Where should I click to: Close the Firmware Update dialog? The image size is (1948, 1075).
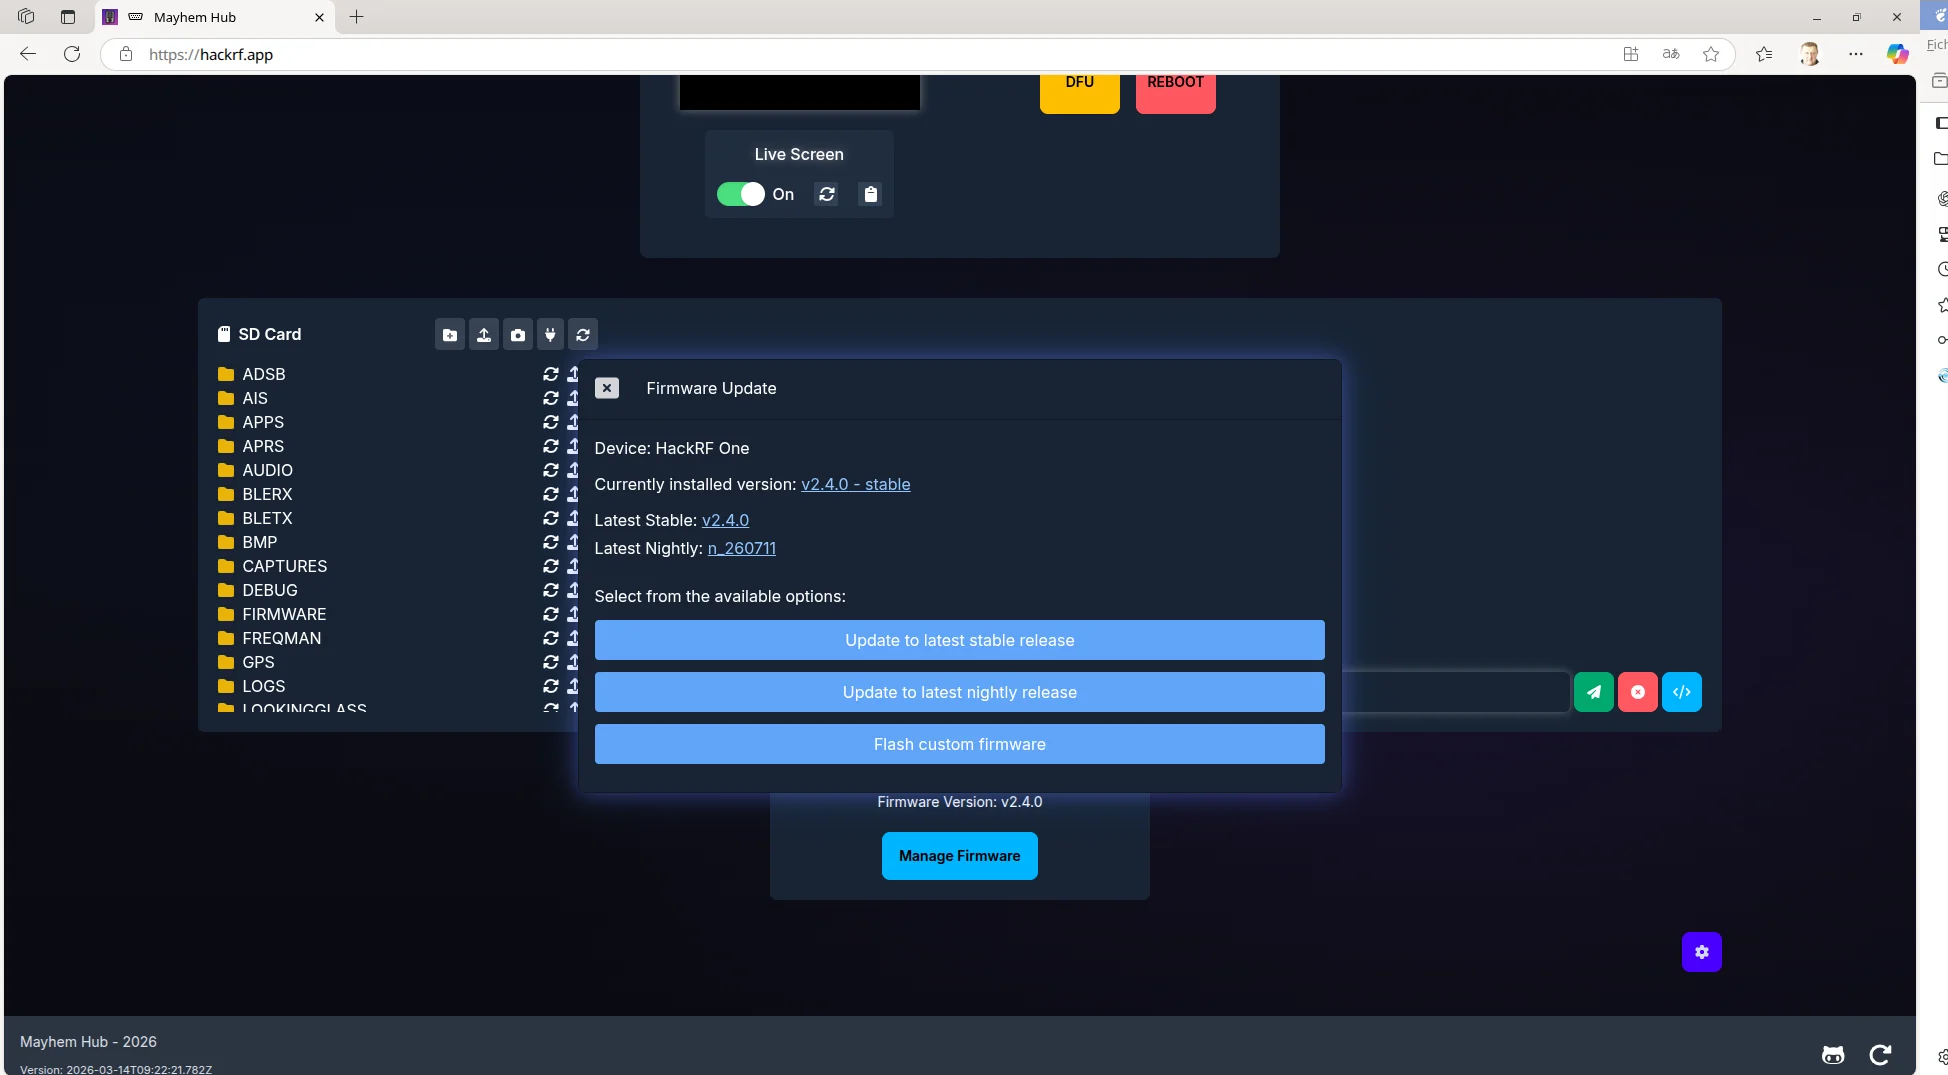pyautogui.click(x=607, y=388)
